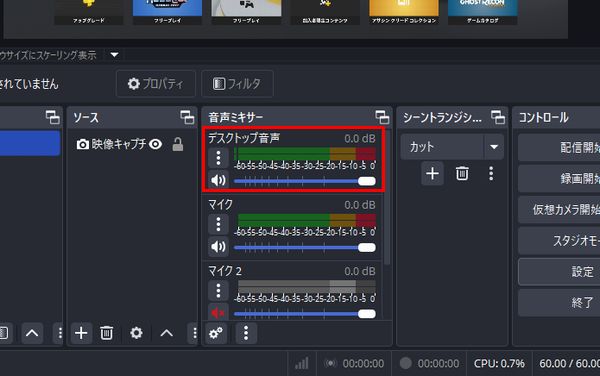Add a new source with plus icon
This screenshot has width=600, height=376.
pos(81,333)
